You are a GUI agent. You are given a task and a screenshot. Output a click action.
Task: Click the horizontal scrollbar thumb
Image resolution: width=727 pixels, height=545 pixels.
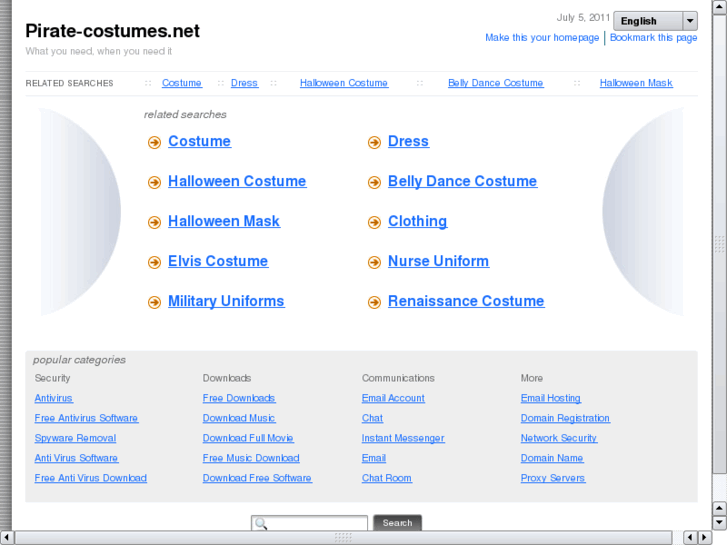[x=343, y=538]
